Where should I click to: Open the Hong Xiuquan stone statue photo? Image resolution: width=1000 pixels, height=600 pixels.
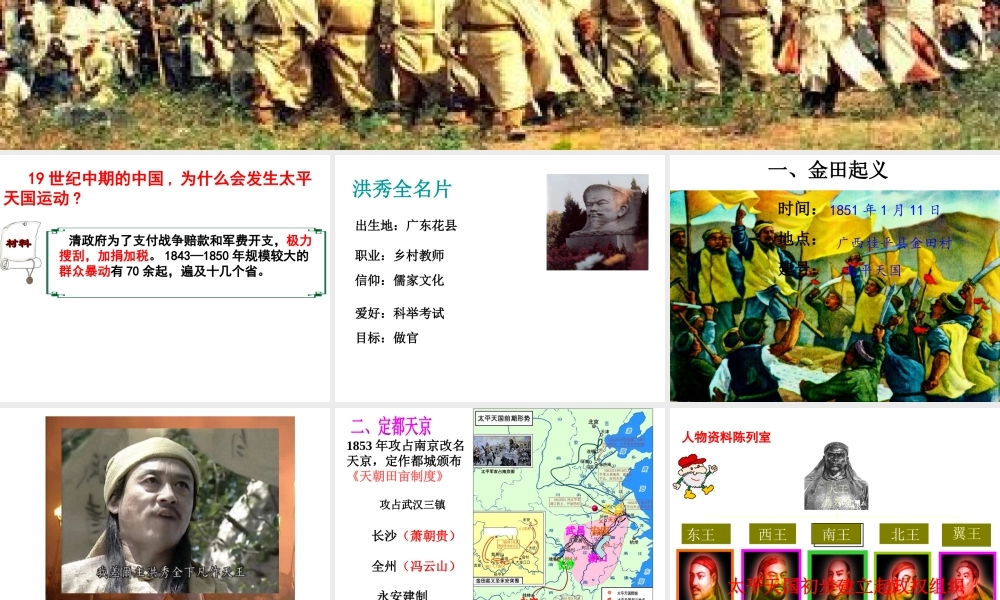coord(597,222)
